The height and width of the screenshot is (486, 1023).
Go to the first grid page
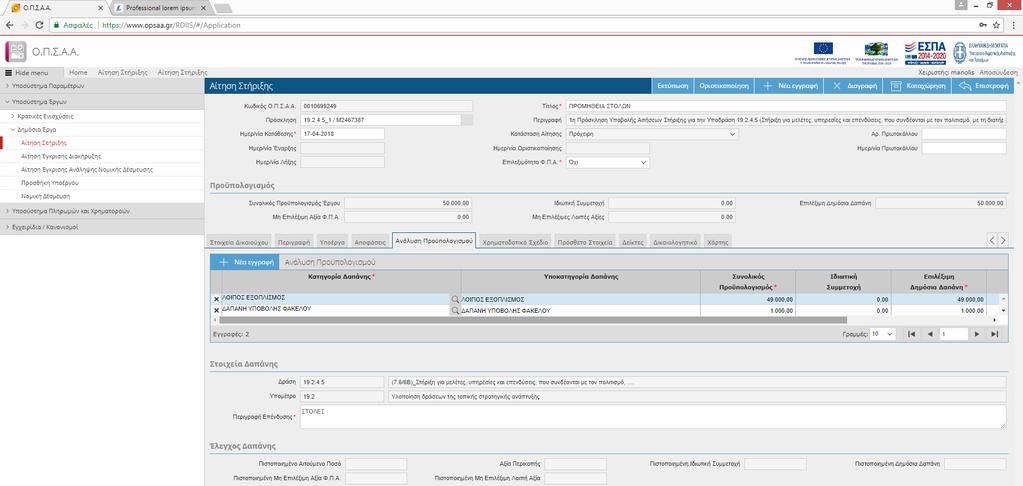(913, 334)
